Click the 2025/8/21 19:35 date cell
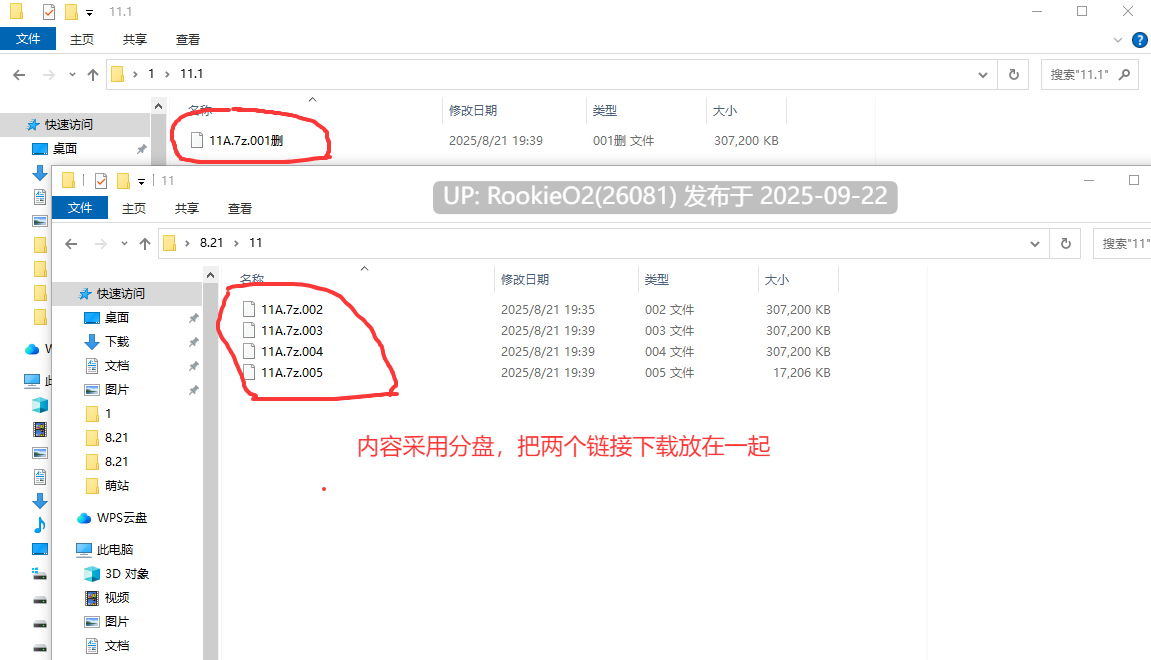1151x660 pixels. tap(548, 309)
